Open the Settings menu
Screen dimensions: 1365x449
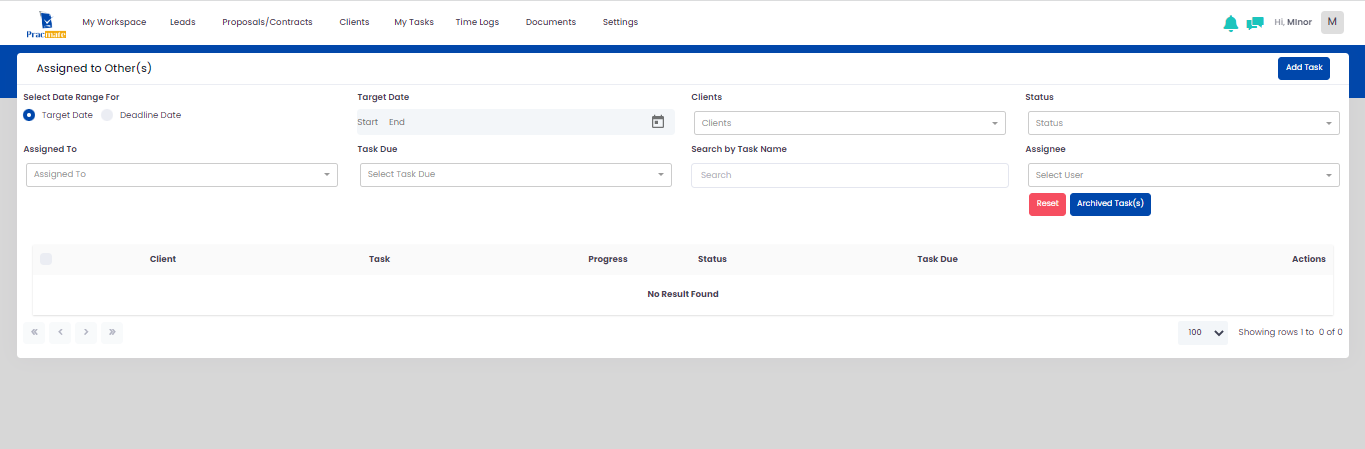click(x=620, y=22)
